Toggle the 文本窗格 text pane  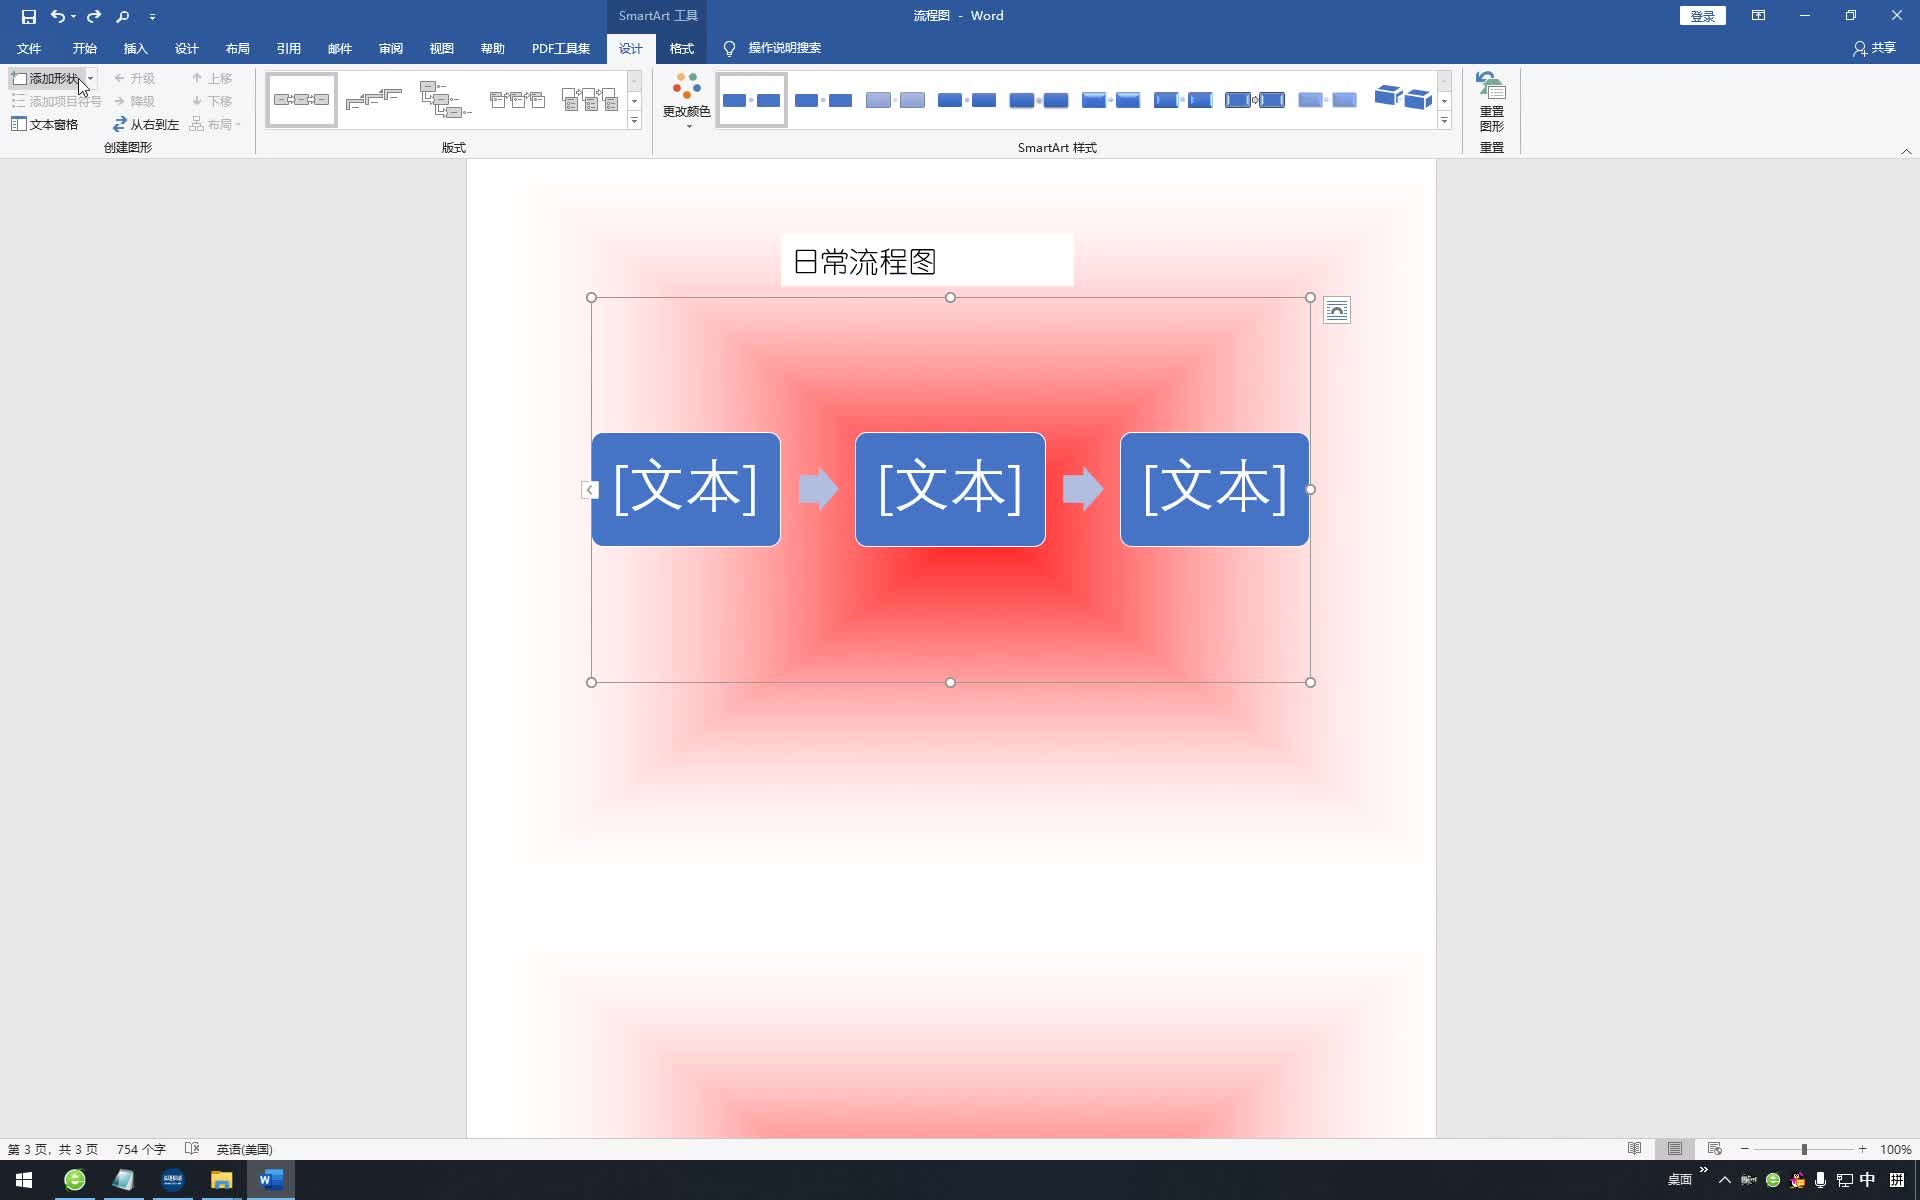coord(45,124)
